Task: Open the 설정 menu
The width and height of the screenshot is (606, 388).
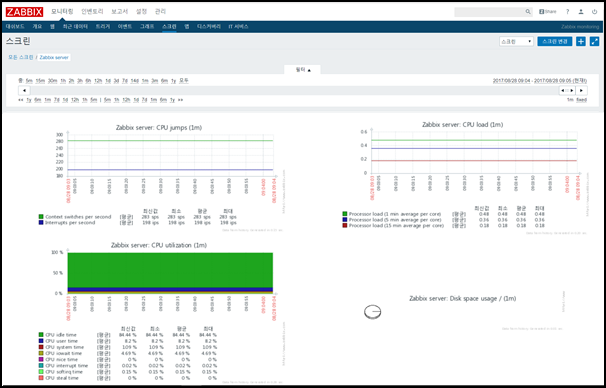Action: pos(141,12)
